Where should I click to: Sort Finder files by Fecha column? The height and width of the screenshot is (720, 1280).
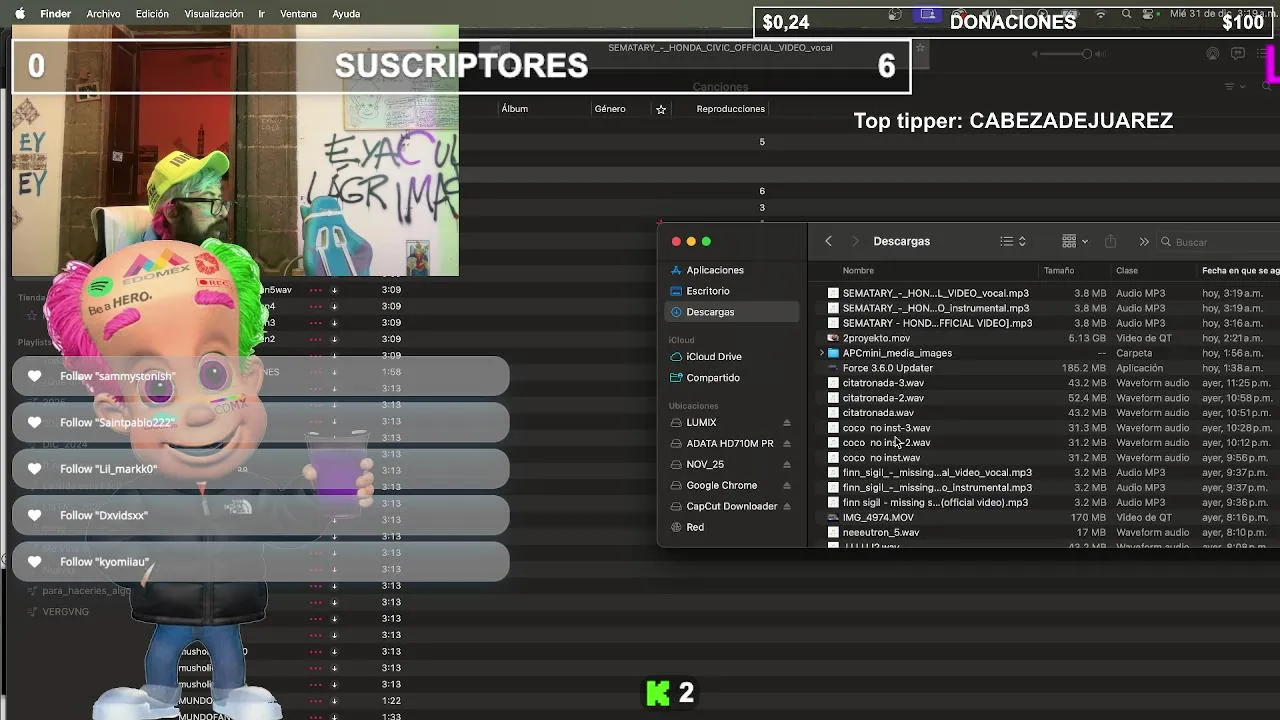tap(1240, 271)
